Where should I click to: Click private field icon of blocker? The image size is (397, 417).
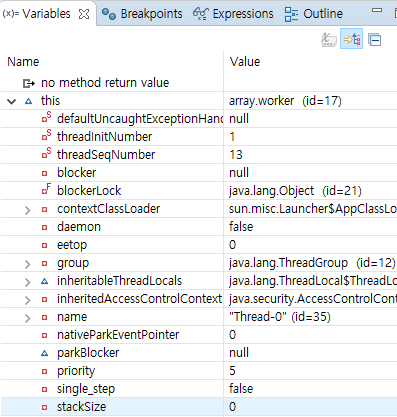point(44,173)
